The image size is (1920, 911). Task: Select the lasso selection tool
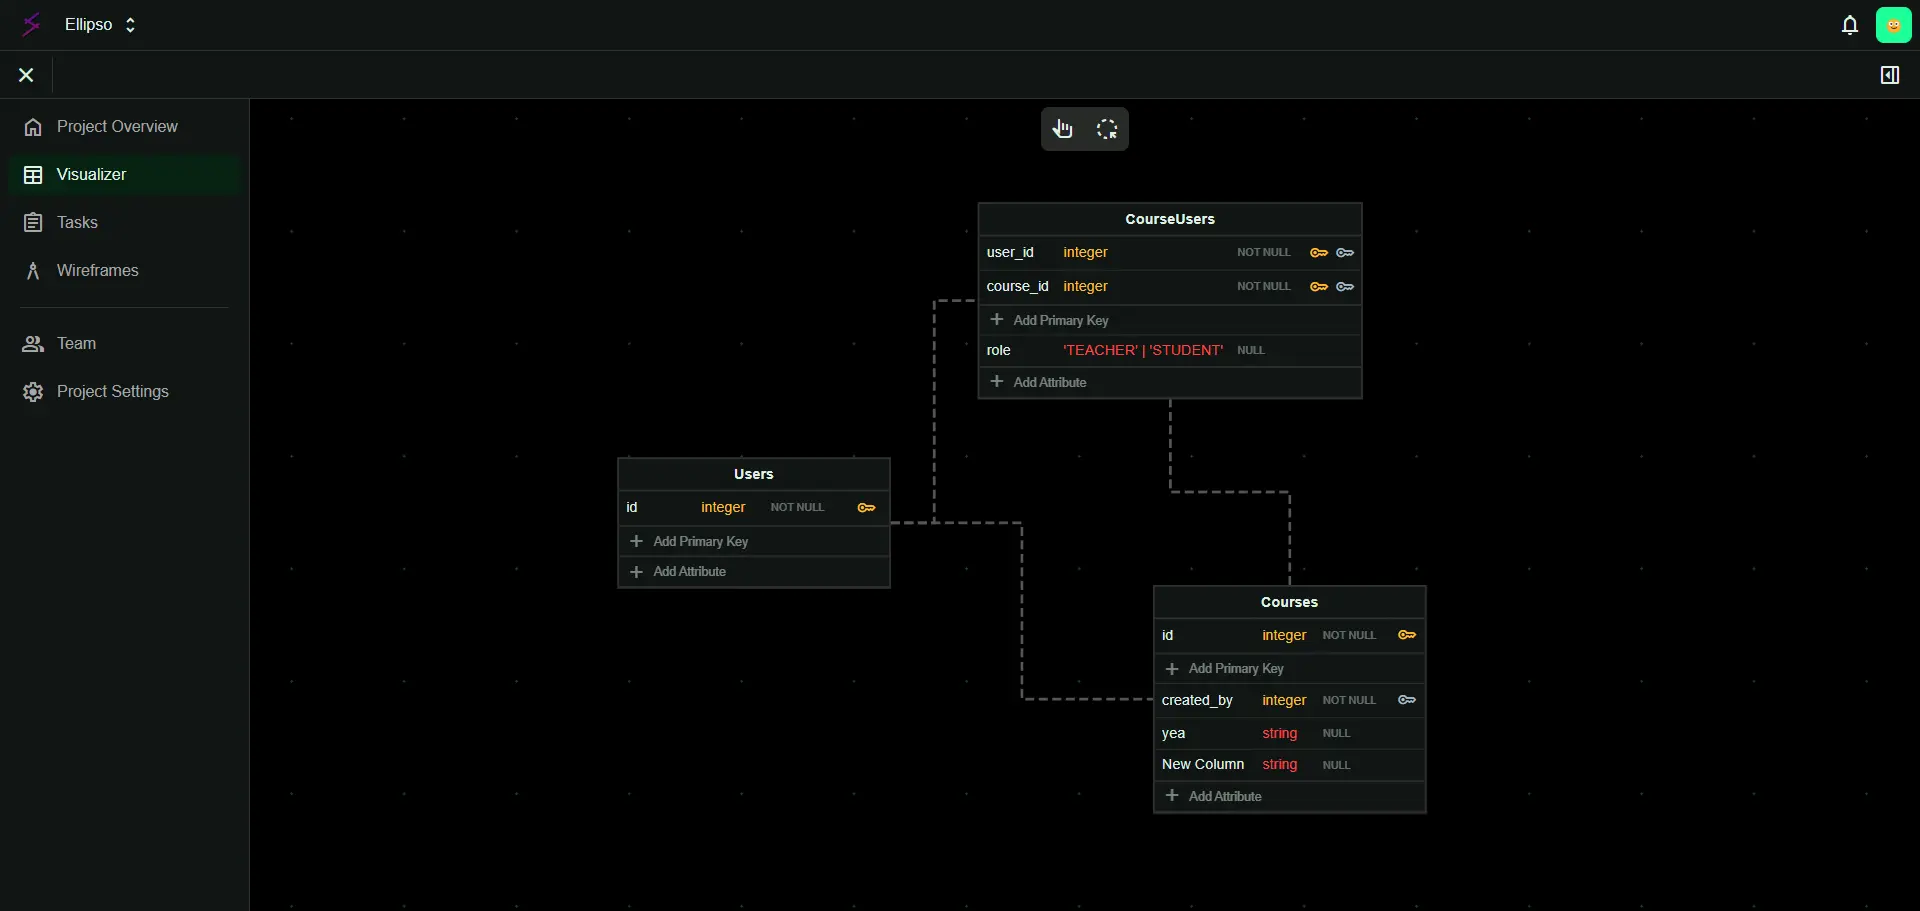tap(1107, 129)
